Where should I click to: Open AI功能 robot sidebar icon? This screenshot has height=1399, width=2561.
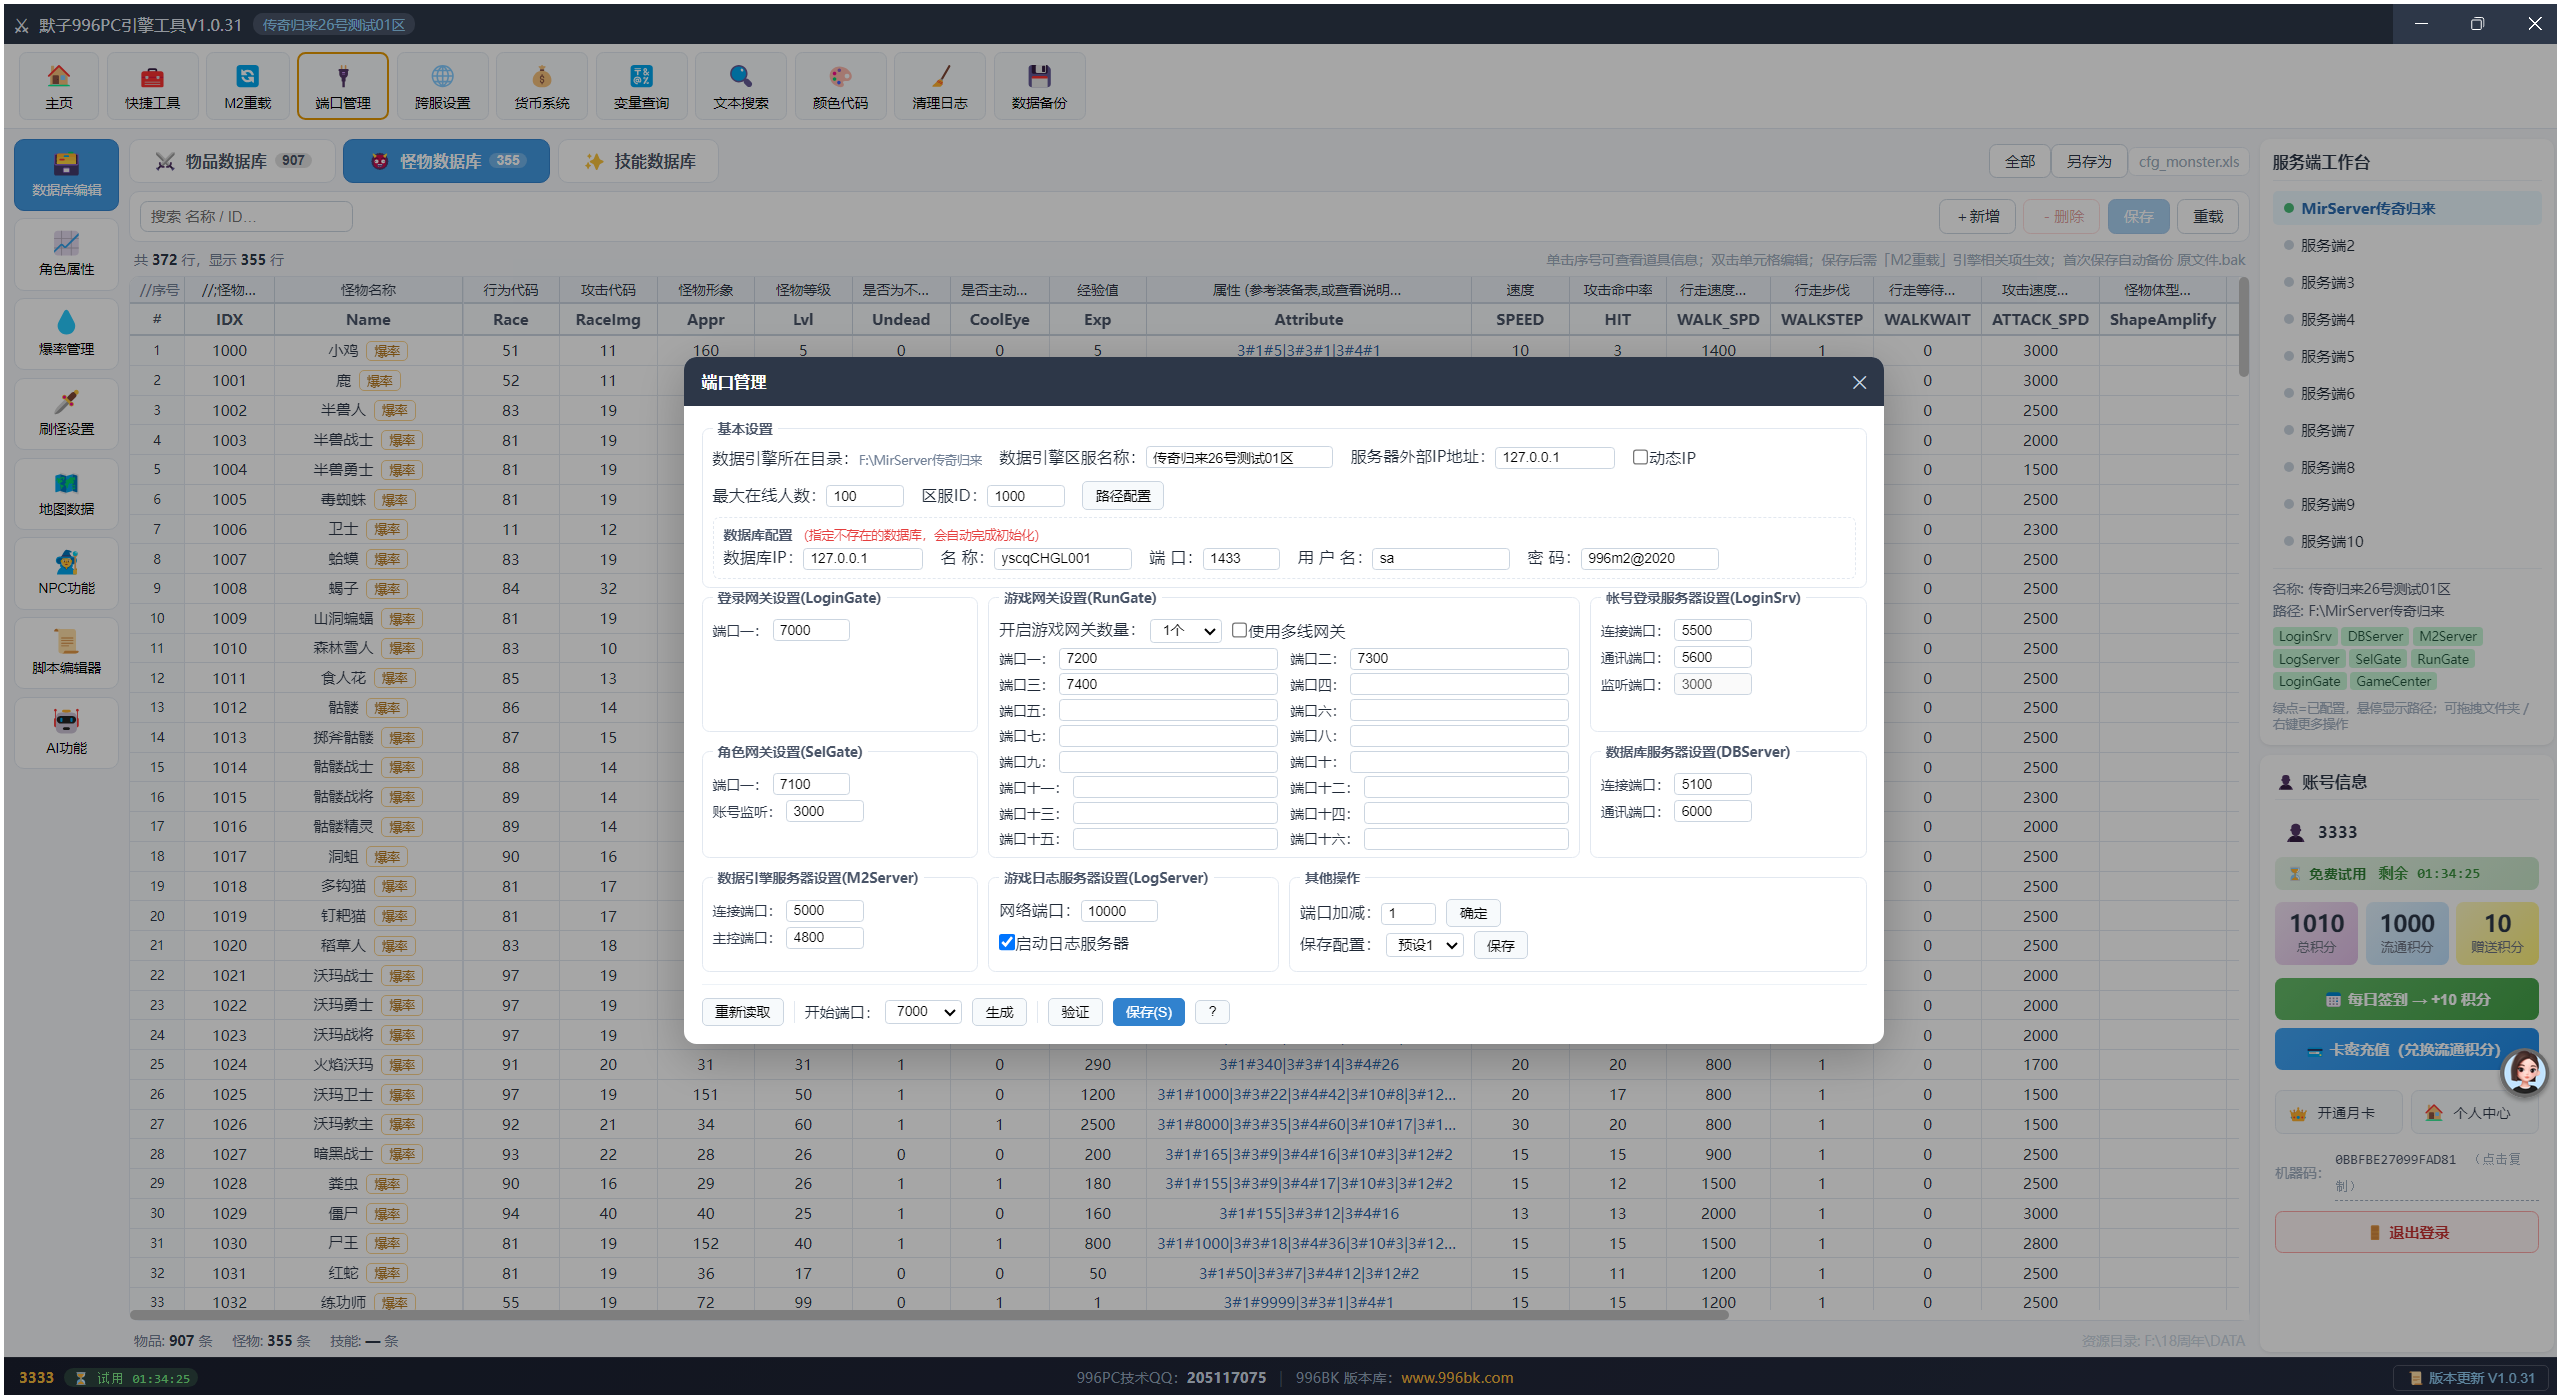(x=67, y=734)
